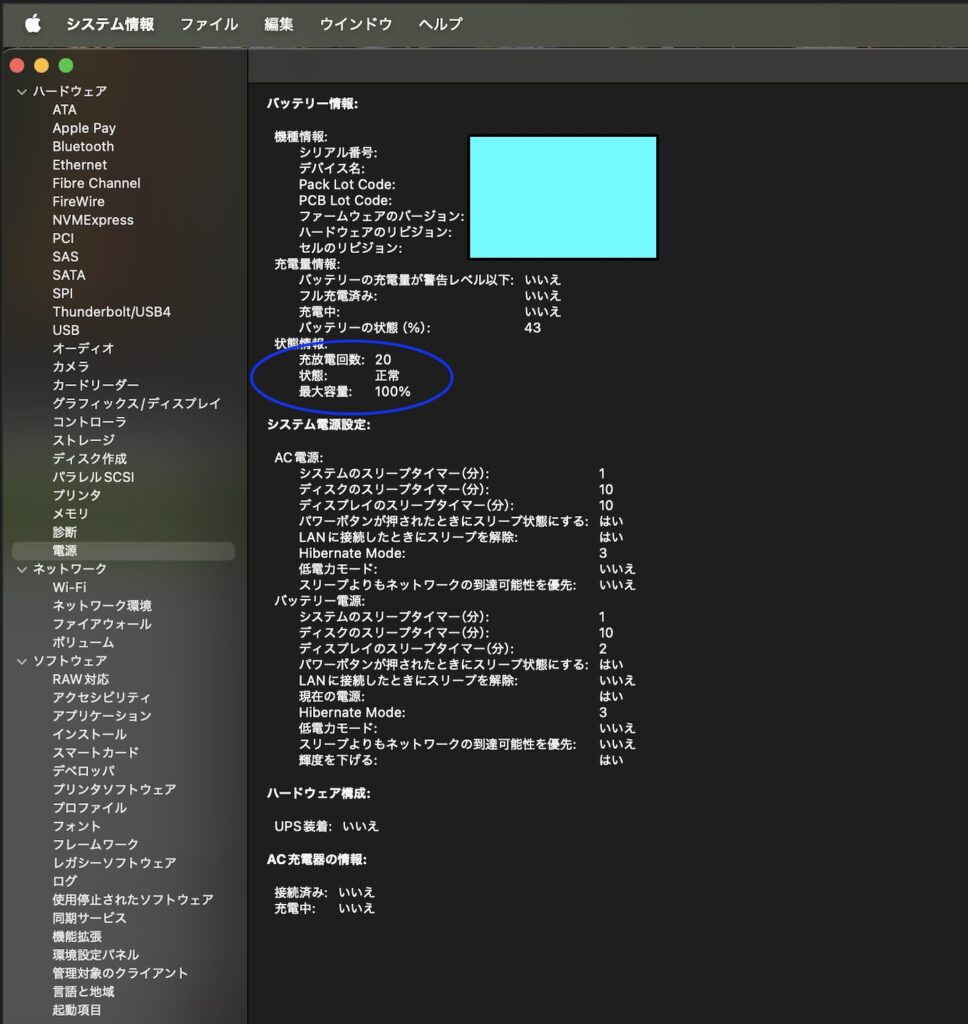Select PCI in the sidebar
This screenshot has width=968, height=1024.
point(63,238)
